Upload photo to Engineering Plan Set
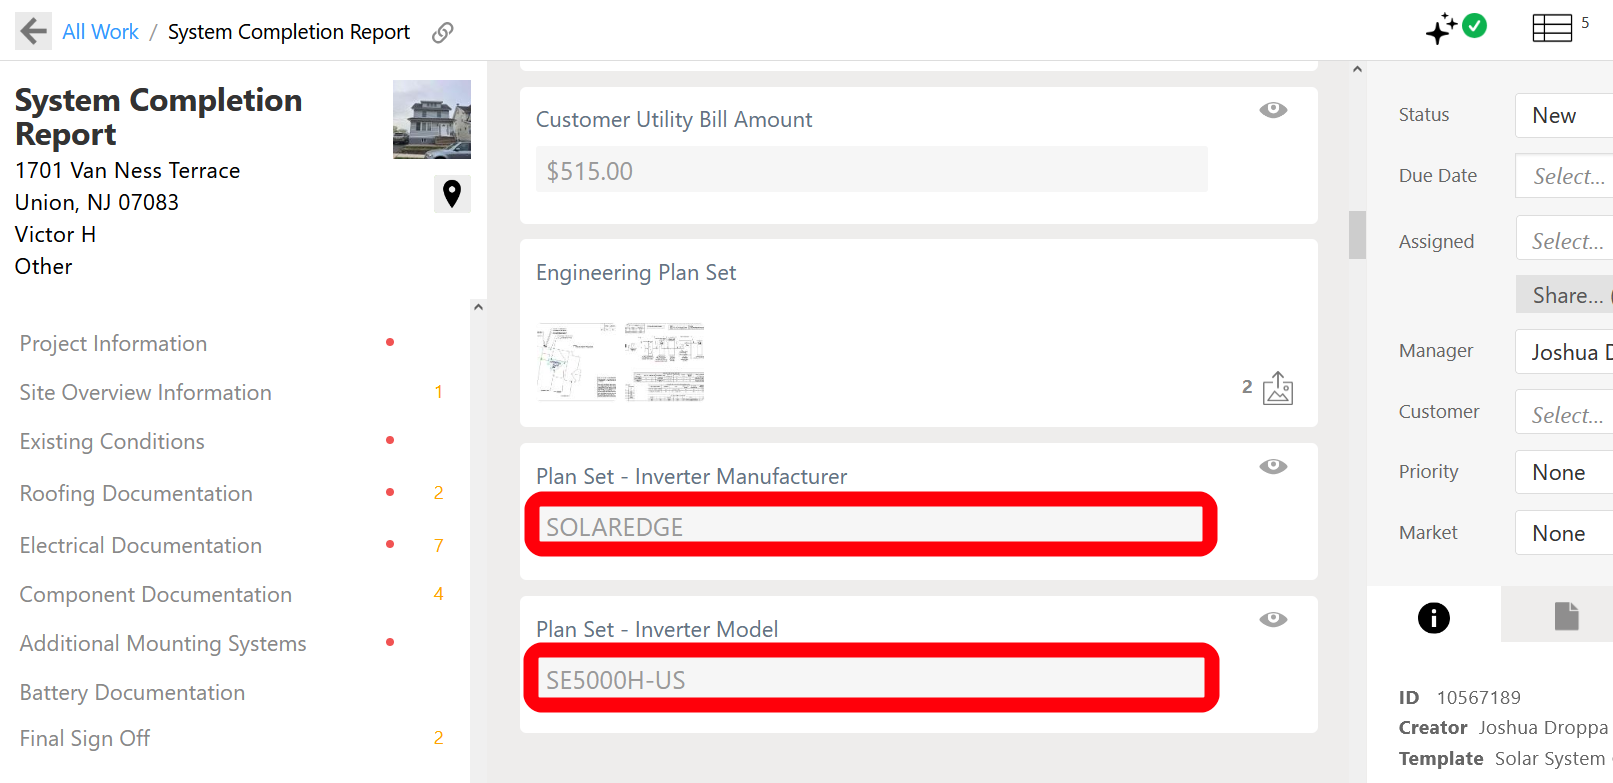1613x783 pixels. pyautogui.click(x=1278, y=388)
